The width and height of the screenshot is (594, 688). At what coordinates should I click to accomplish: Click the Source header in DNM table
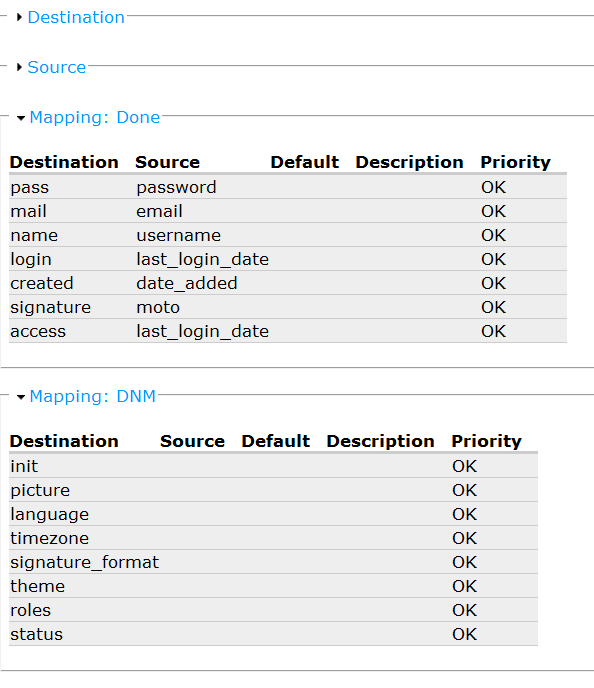193,441
